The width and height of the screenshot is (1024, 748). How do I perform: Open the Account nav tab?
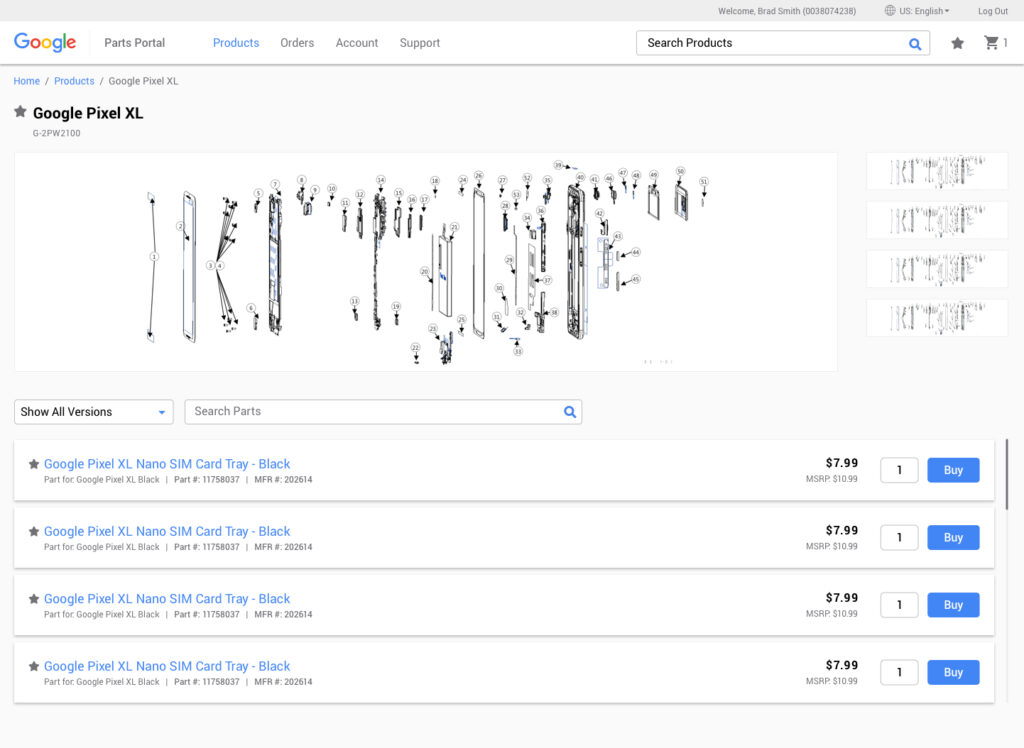[357, 43]
